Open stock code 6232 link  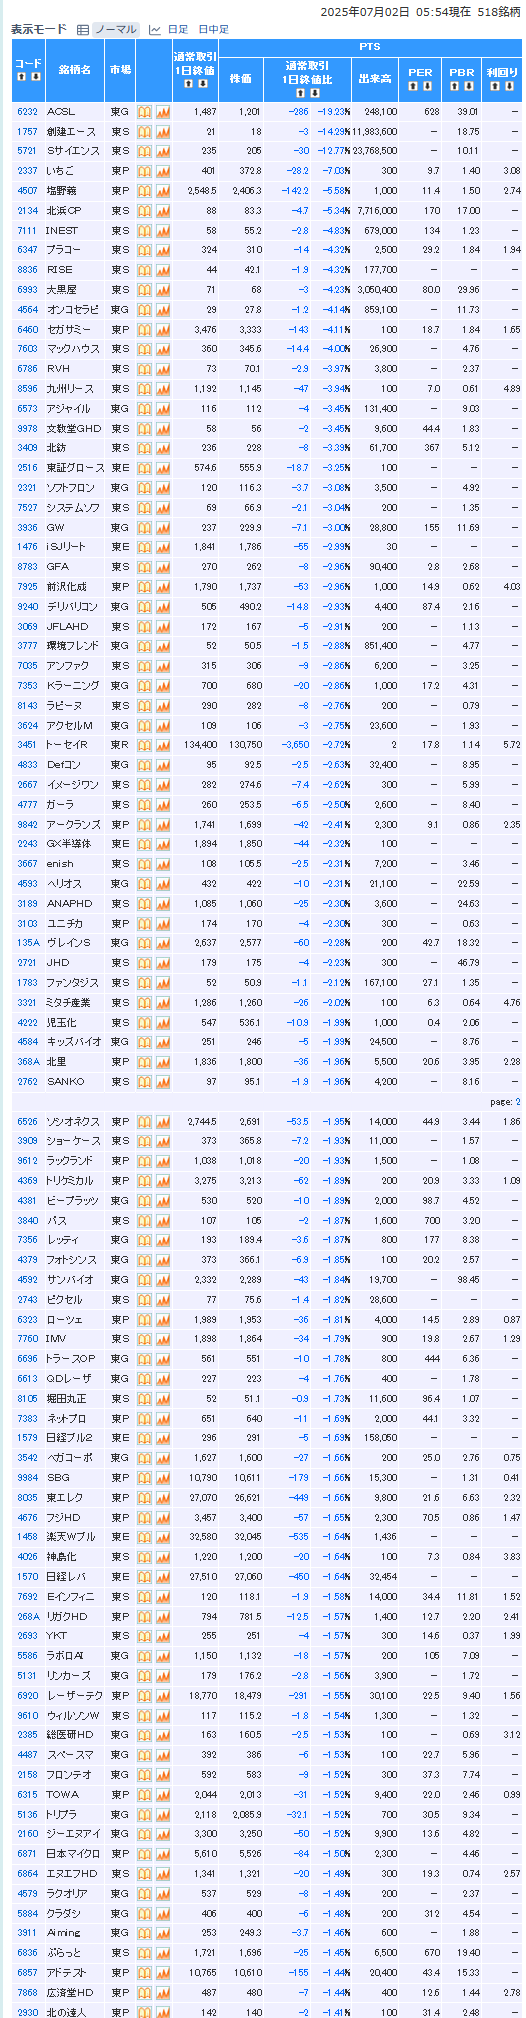pyautogui.click(x=27, y=112)
